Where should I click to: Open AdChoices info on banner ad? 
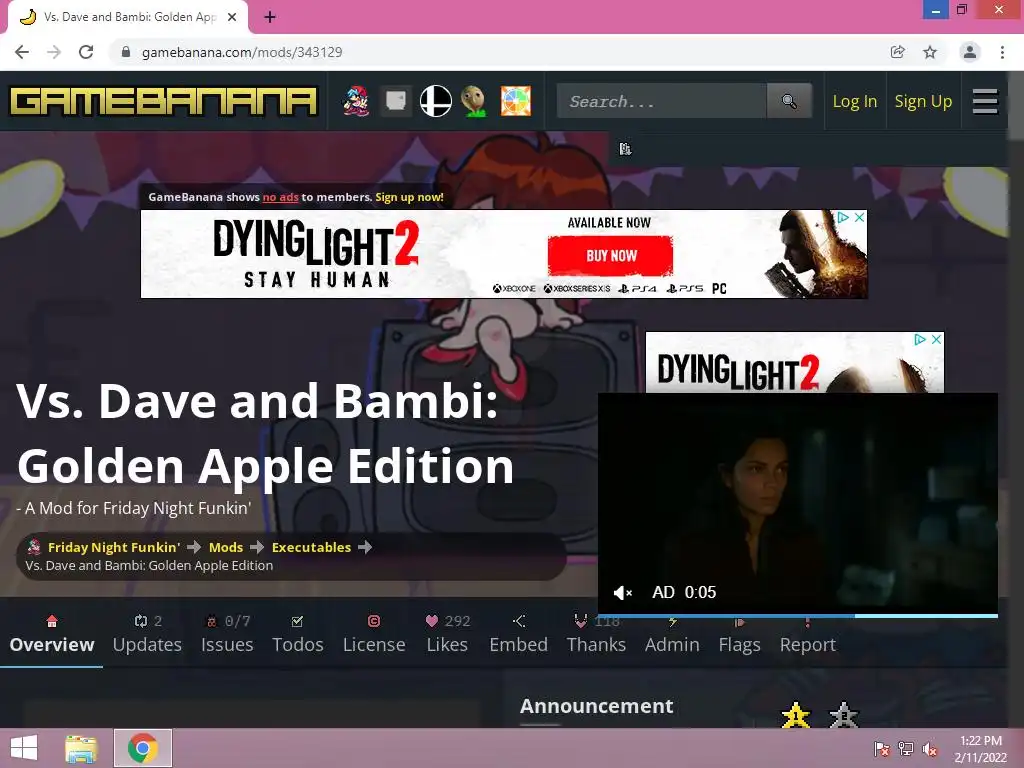[843, 217]
